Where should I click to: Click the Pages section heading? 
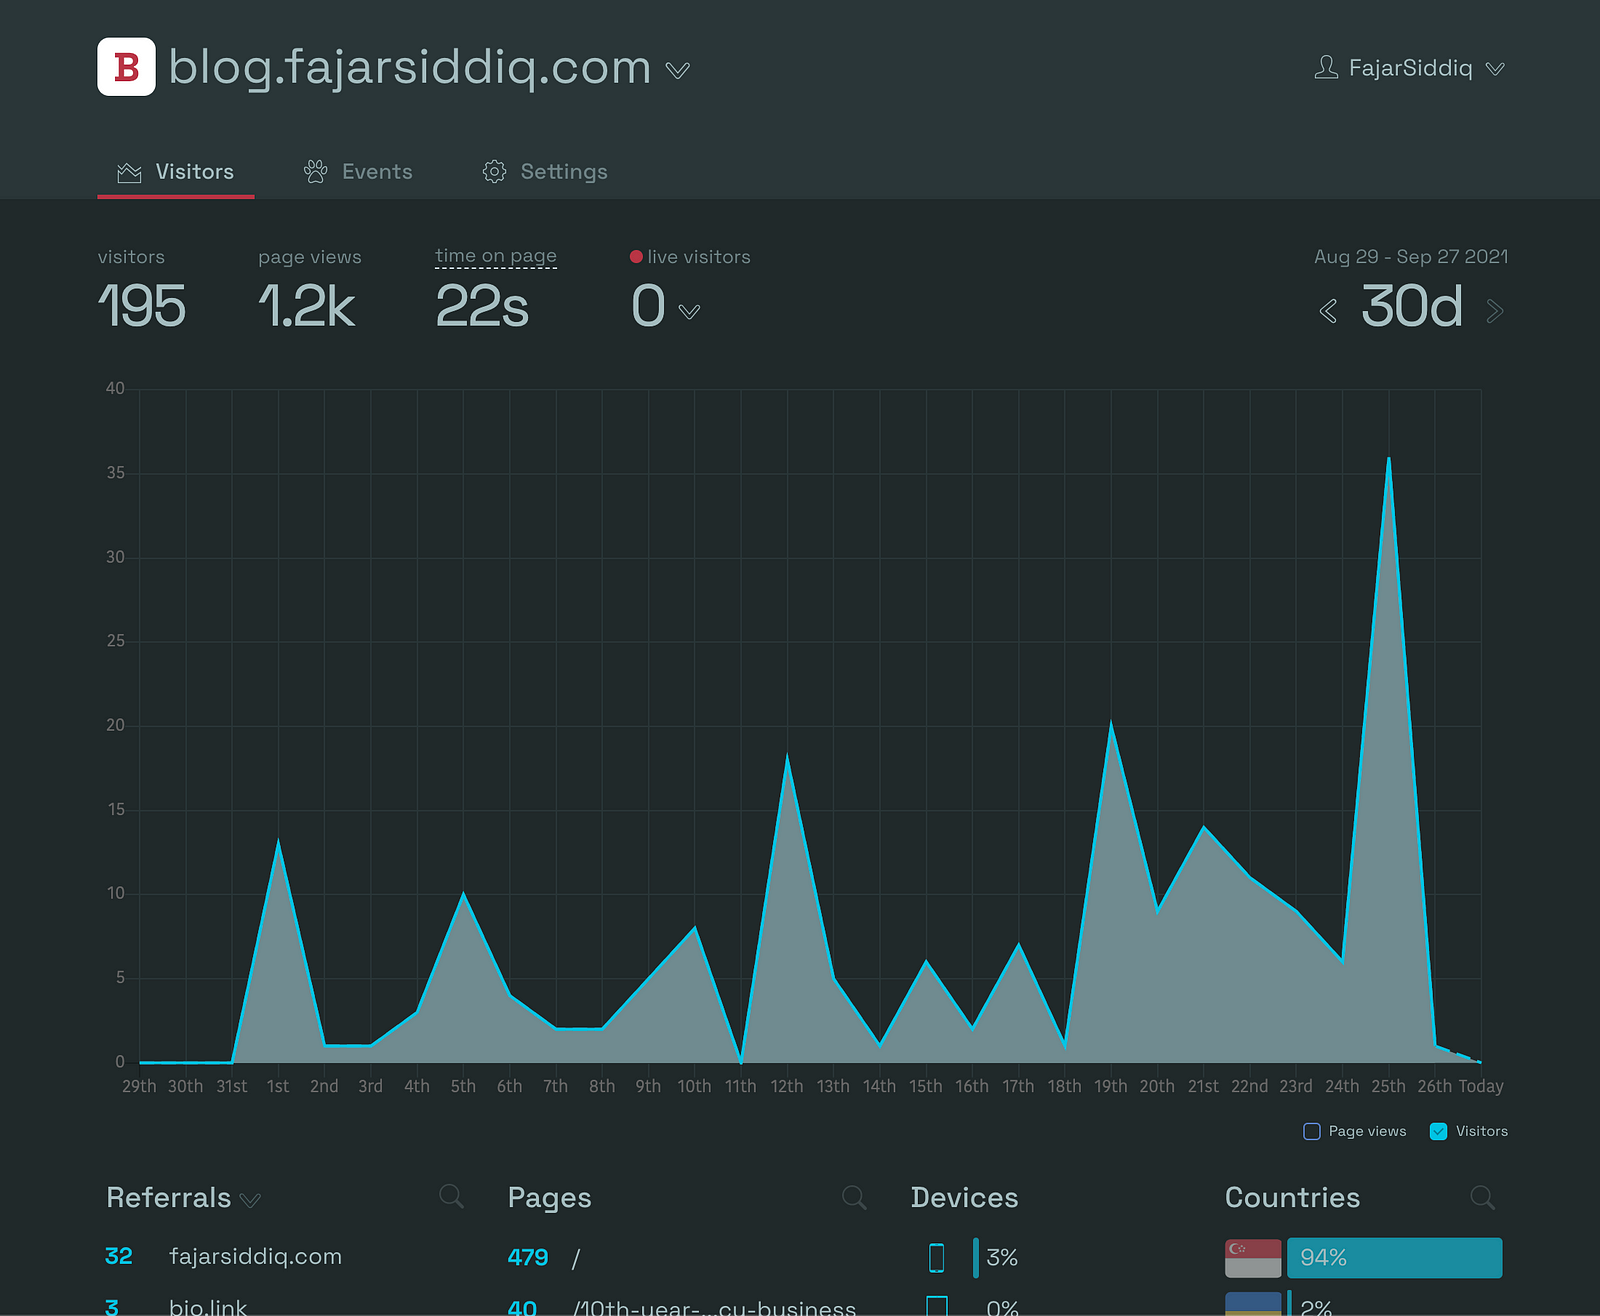(550, 1197)
